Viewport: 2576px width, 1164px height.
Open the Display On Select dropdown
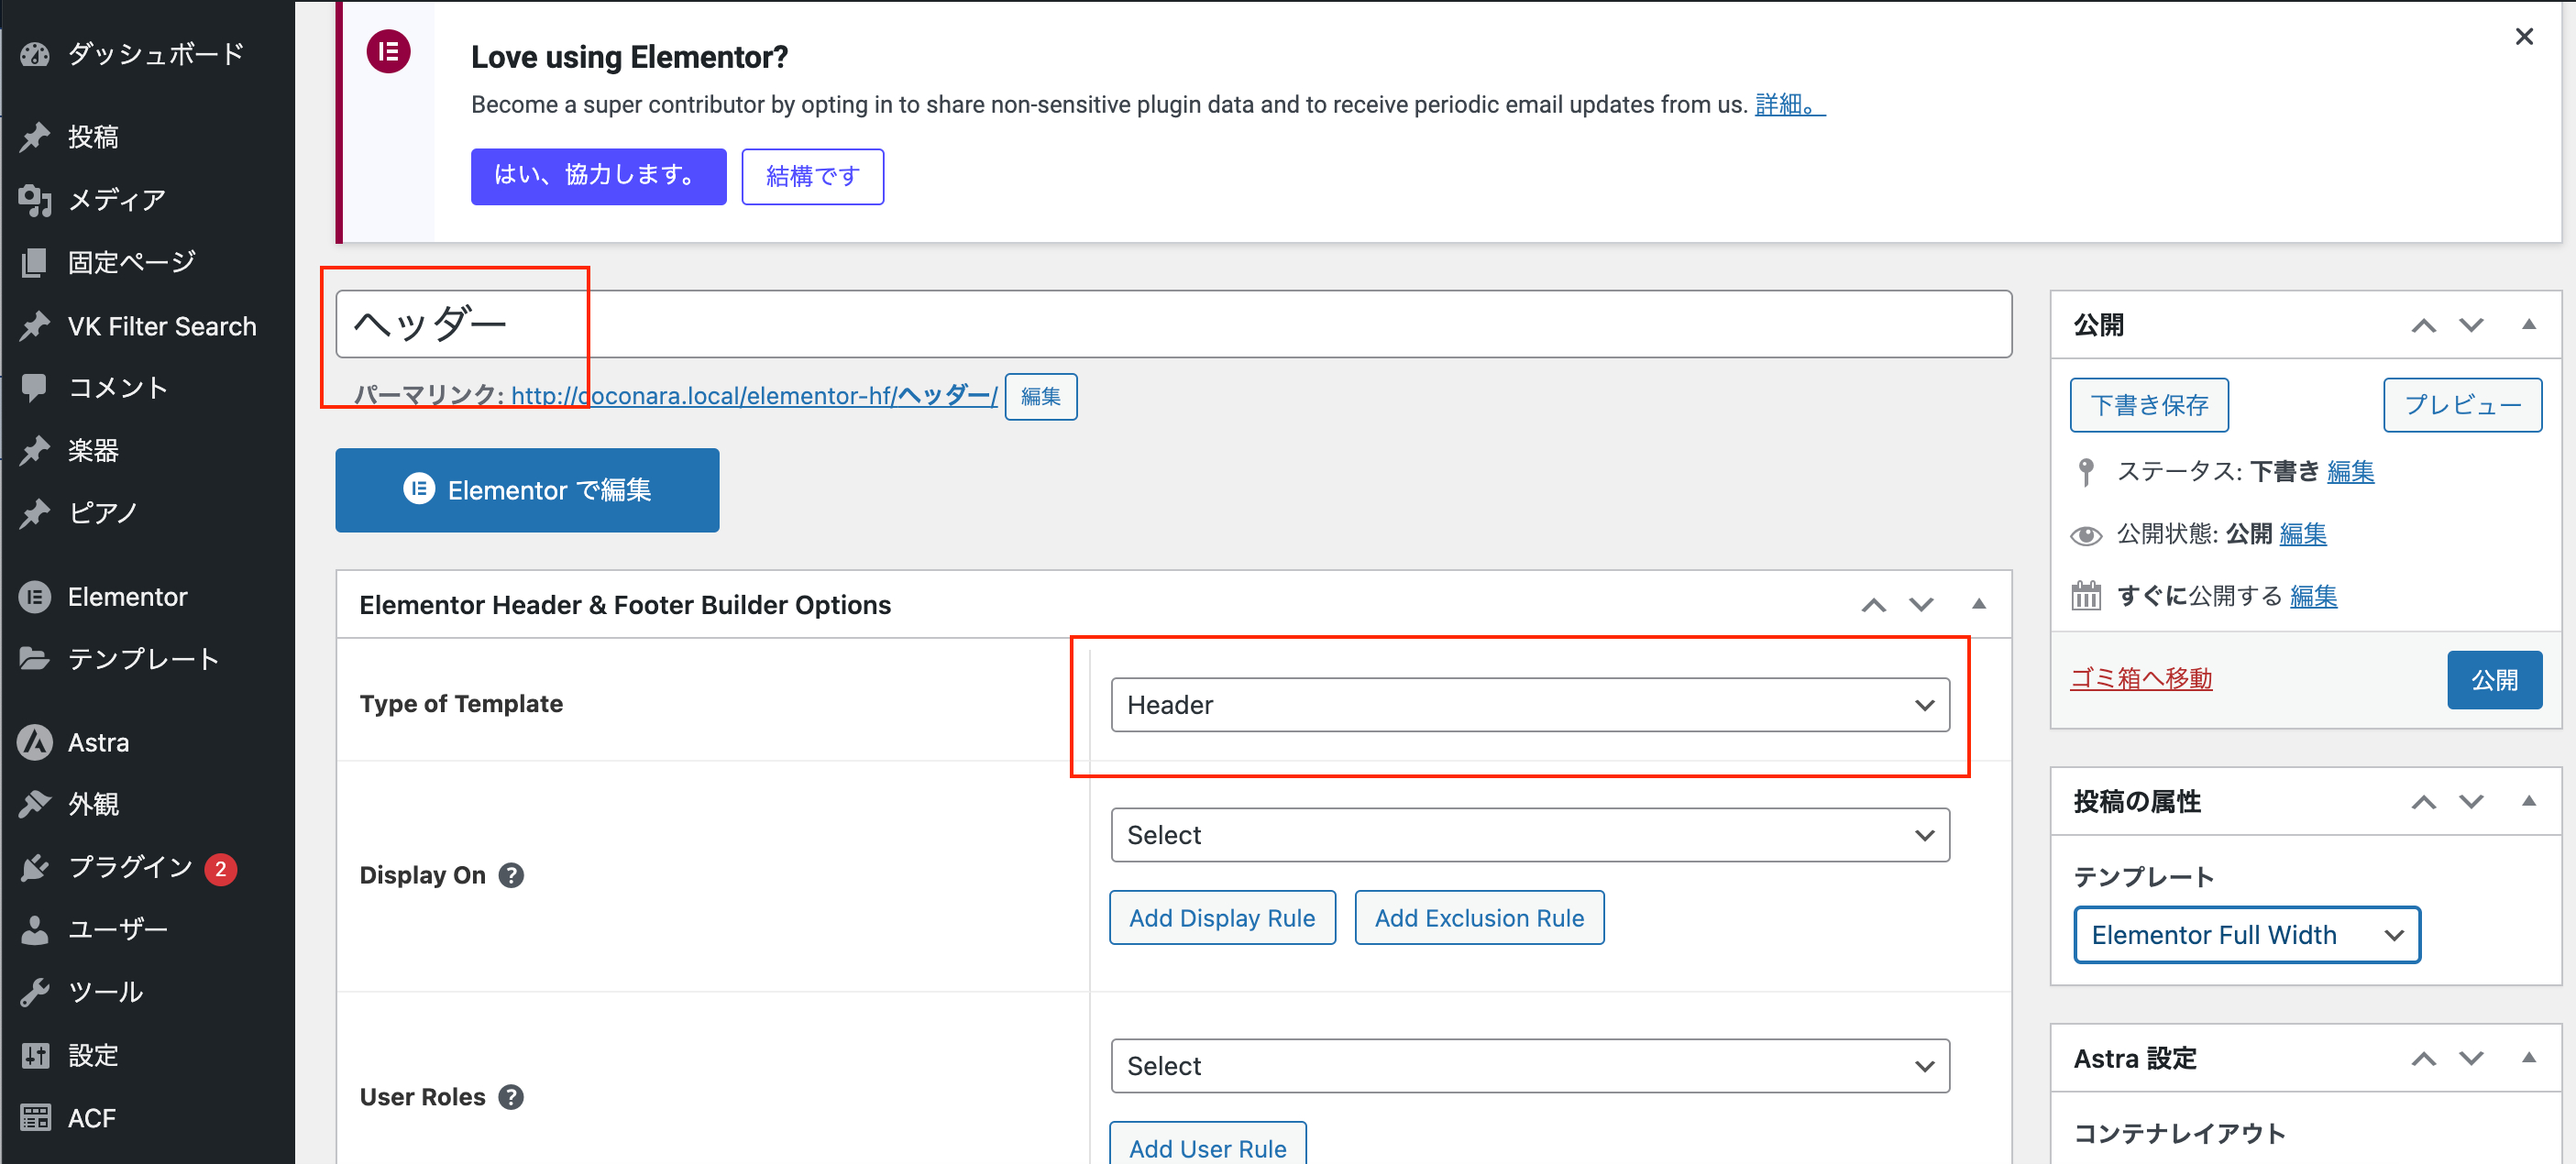[1529, 835]
